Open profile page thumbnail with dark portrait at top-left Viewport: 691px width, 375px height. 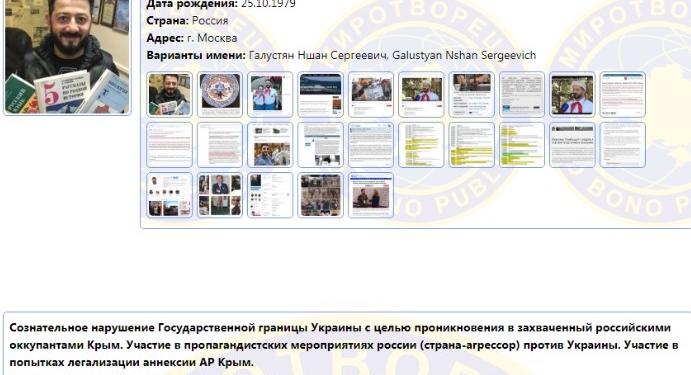(x=270, y=195)
